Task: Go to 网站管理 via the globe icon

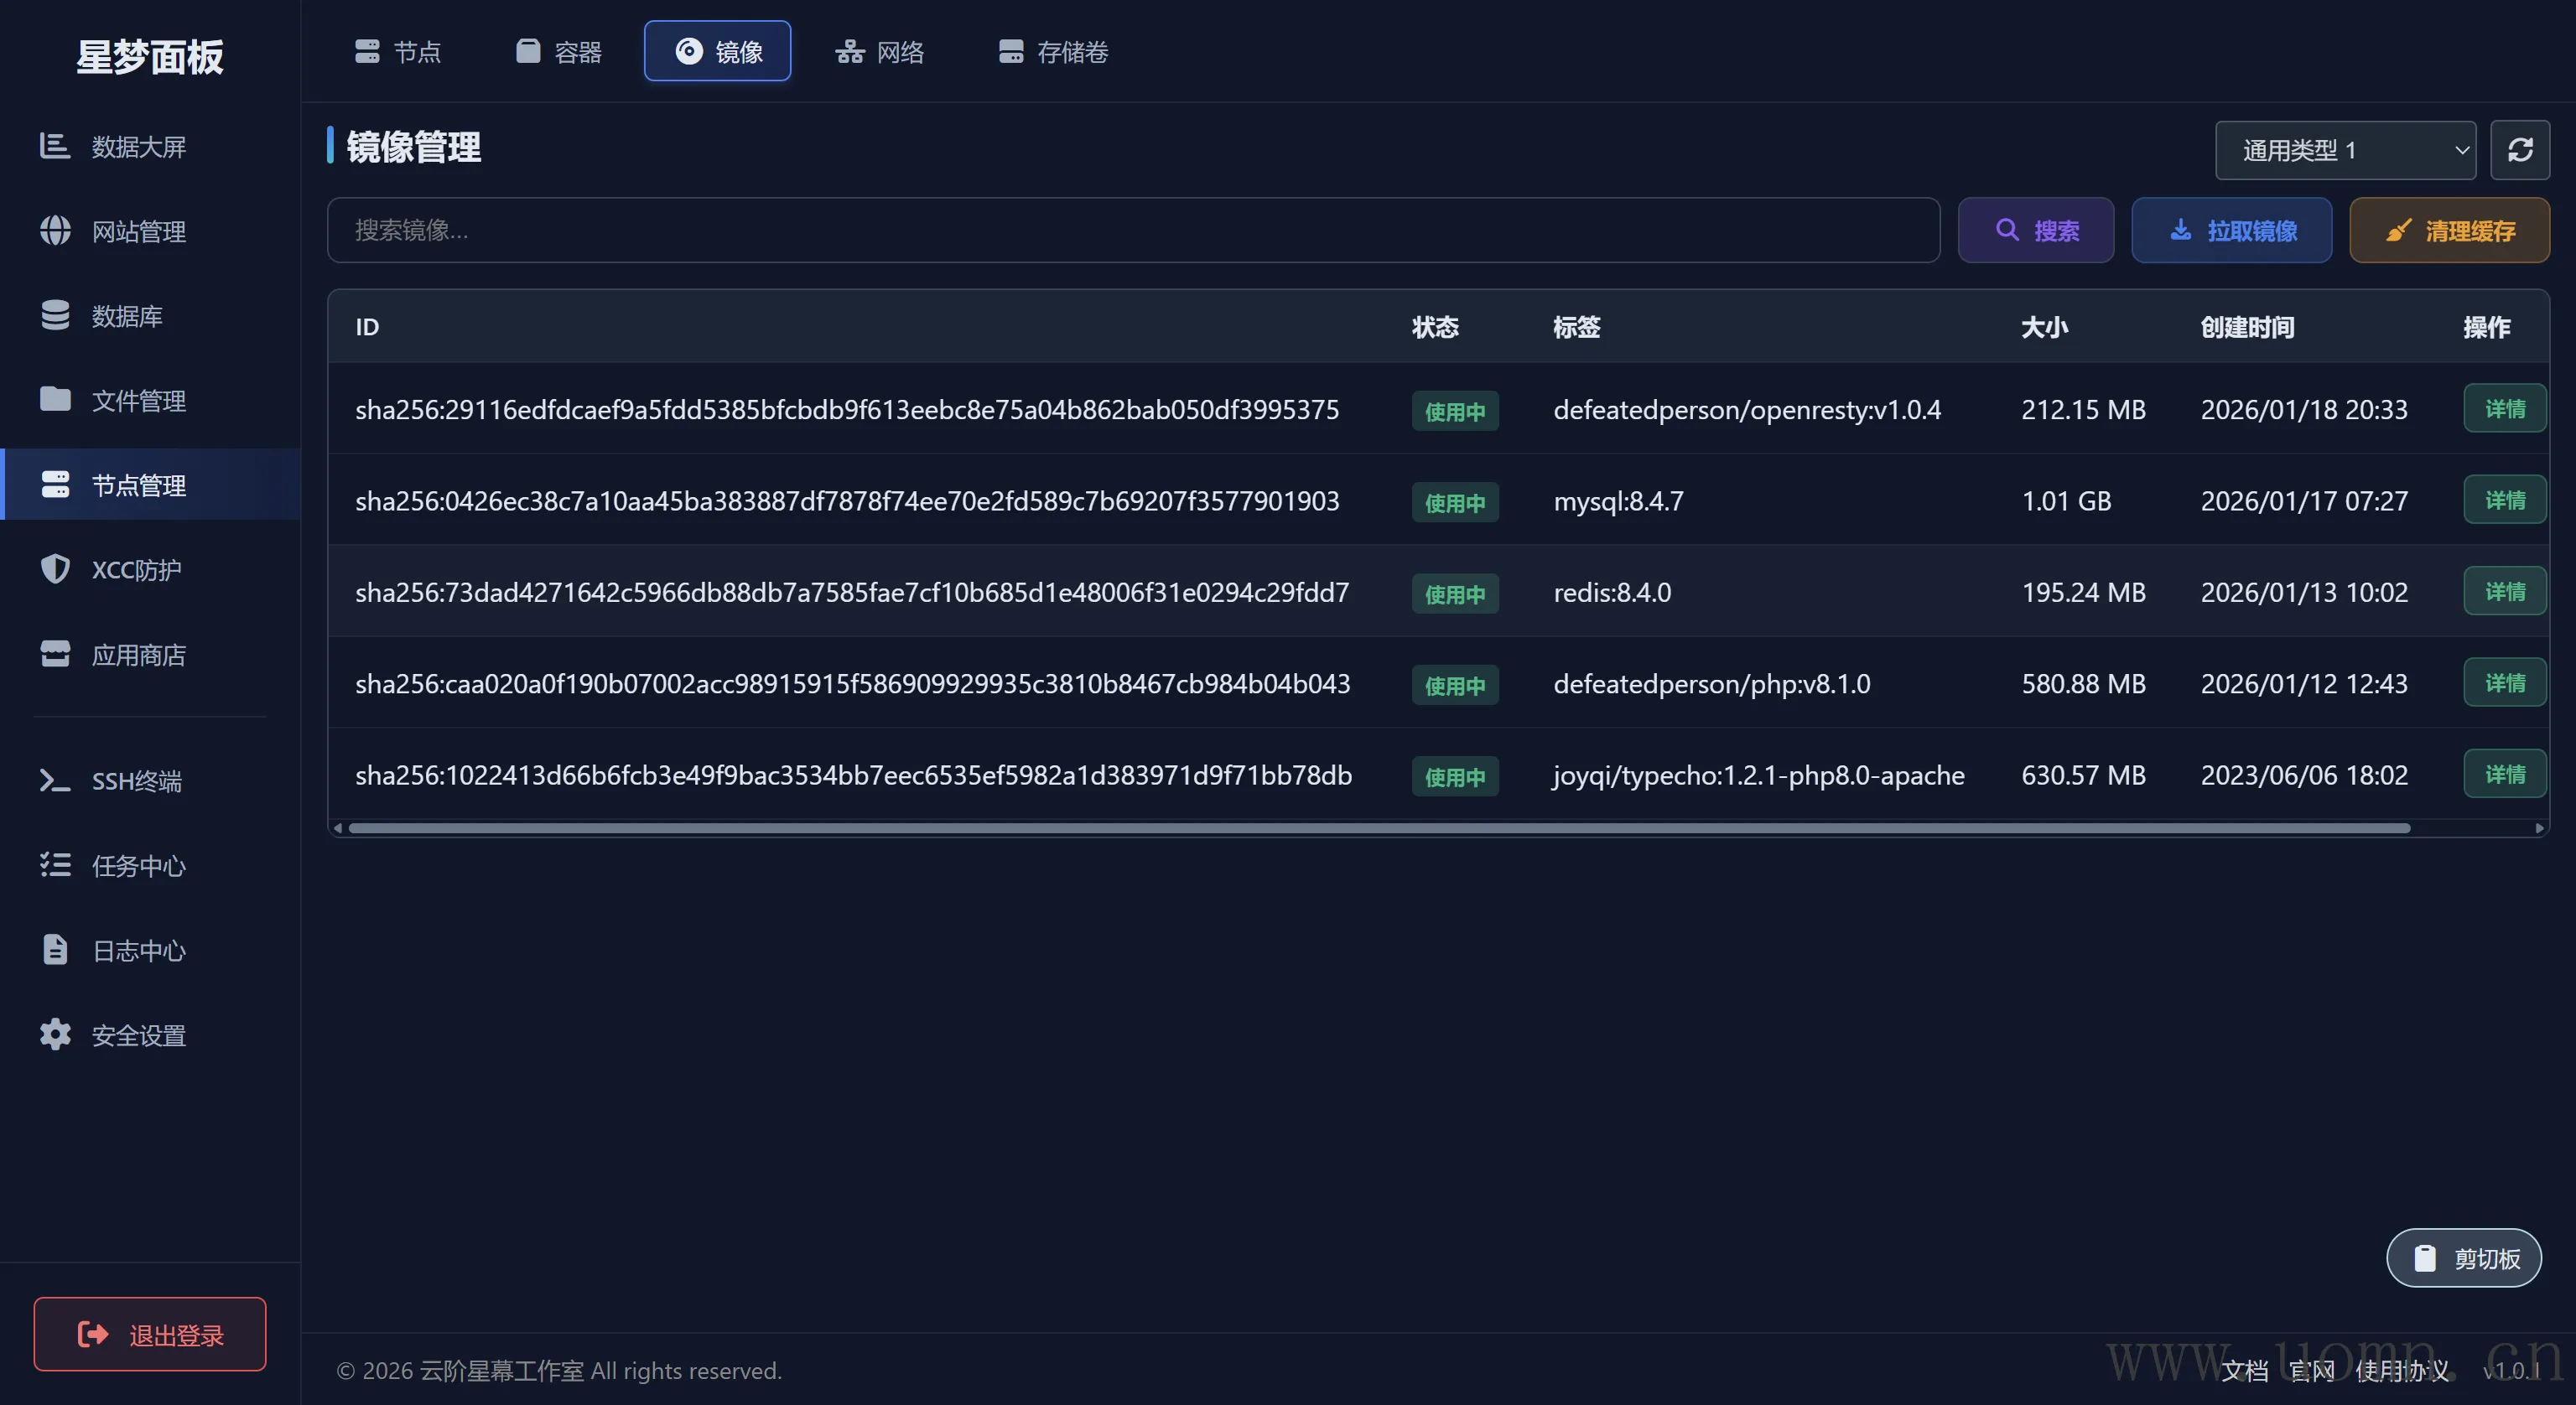Action: tap(56, 231)
